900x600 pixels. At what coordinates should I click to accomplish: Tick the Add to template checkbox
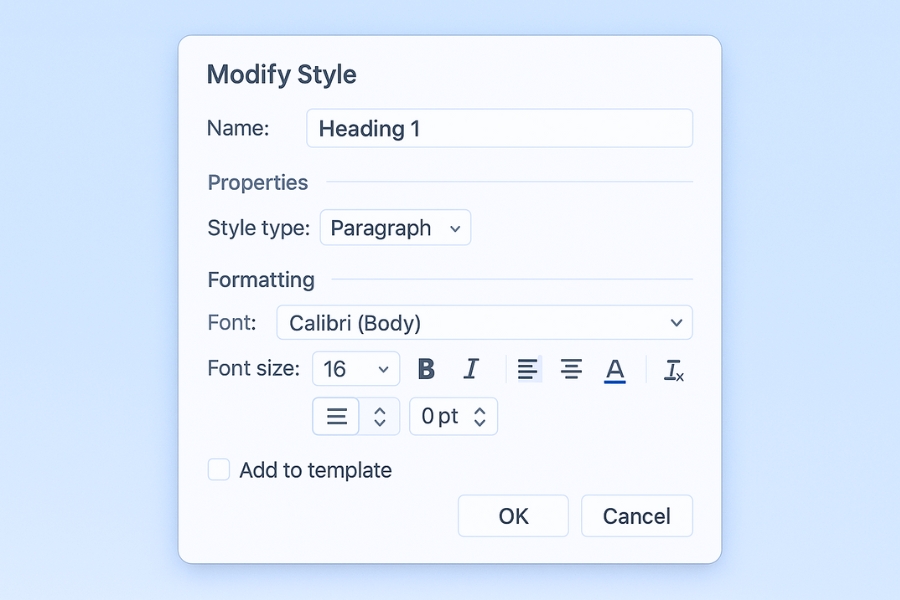(219, 470)
